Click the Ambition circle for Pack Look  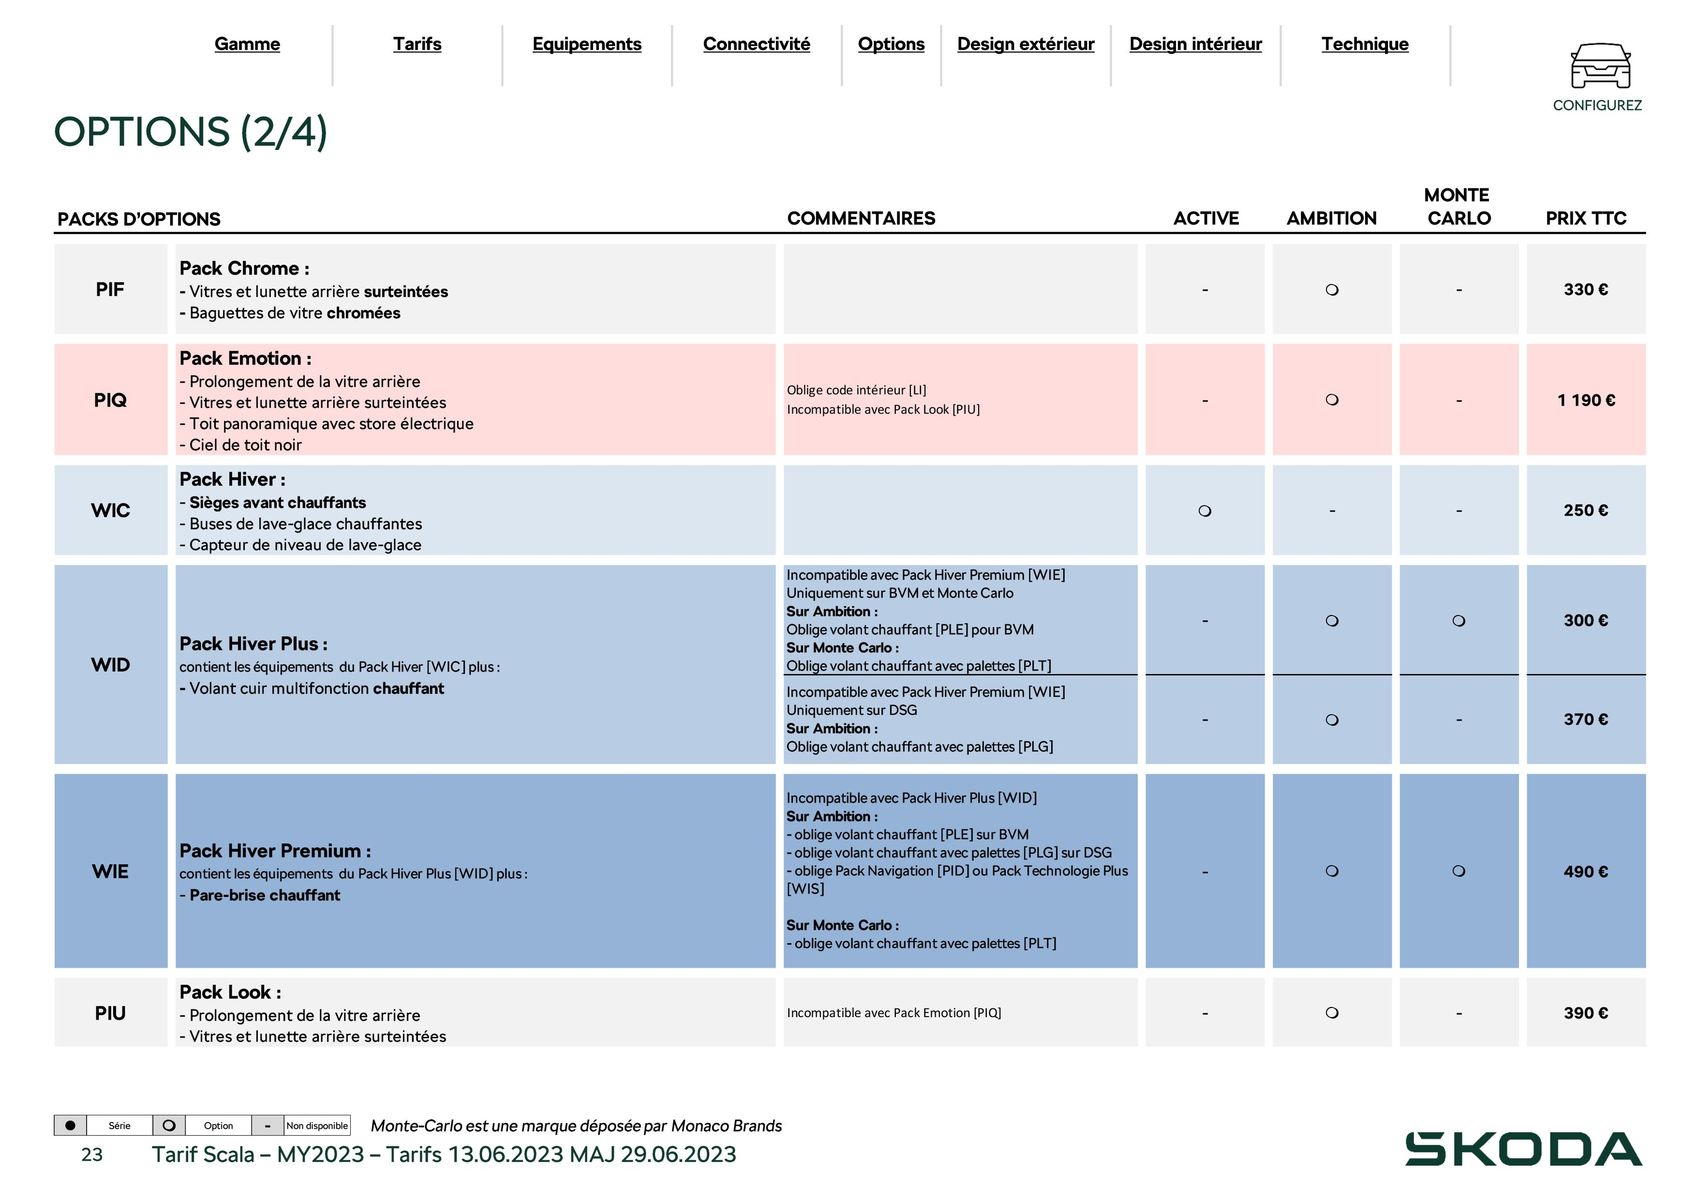[1332, 1013]
